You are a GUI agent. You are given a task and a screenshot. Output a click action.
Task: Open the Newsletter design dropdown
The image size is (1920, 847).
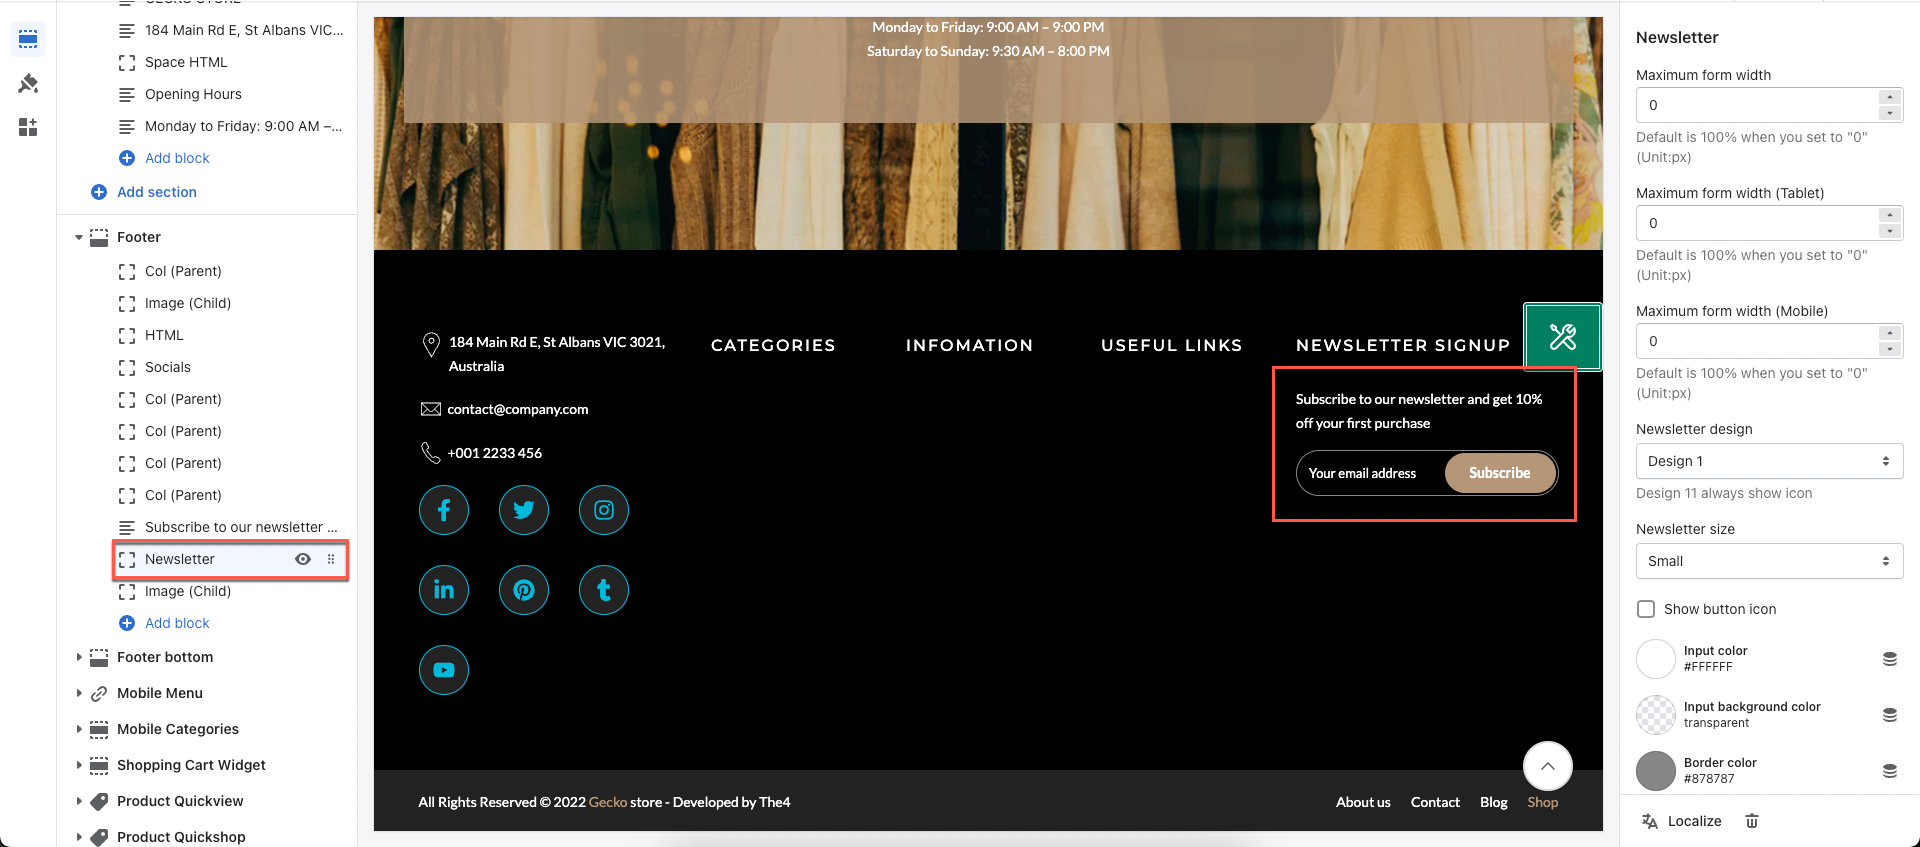[x=1769, y=461]
